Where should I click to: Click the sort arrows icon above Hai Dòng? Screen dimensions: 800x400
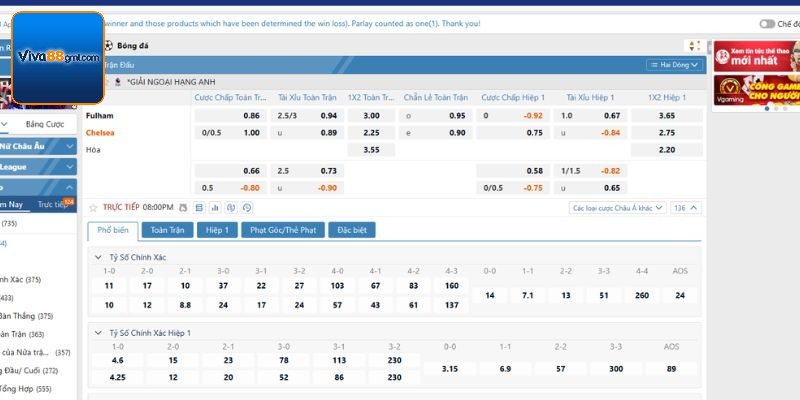[x=691, y=45]
